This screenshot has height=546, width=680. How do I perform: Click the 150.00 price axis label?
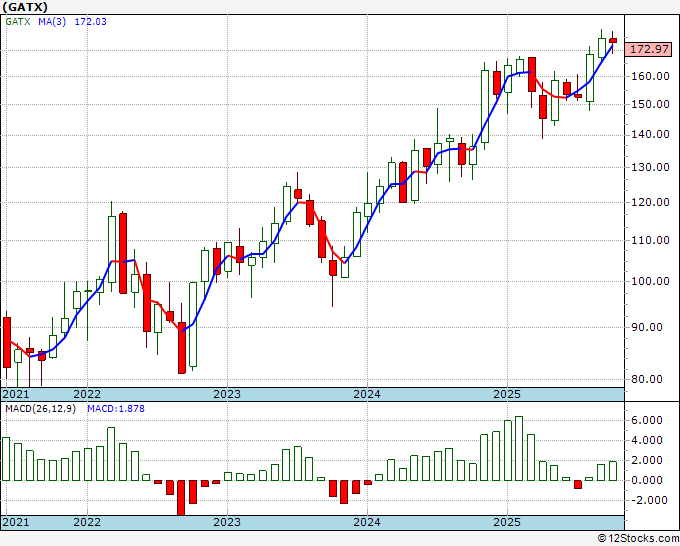[650, 105]
